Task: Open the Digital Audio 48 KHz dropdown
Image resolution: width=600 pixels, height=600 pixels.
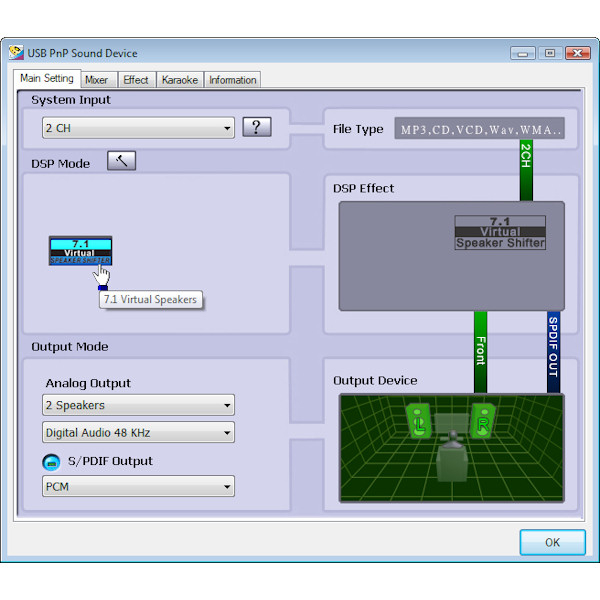Action: tap(138, 433)
